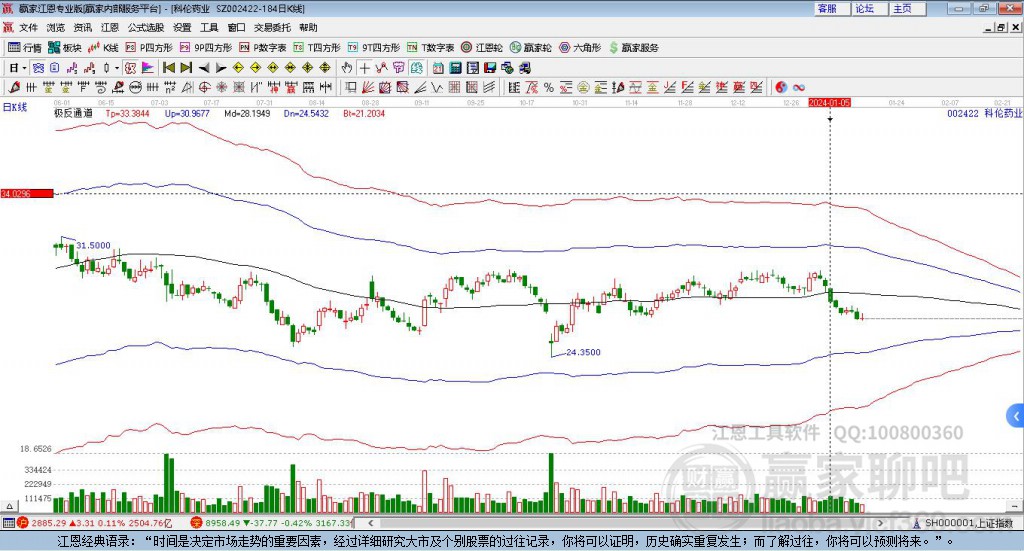Jump to last bar with skip-forward icon
1024x551 pixels.
(186, 68)
